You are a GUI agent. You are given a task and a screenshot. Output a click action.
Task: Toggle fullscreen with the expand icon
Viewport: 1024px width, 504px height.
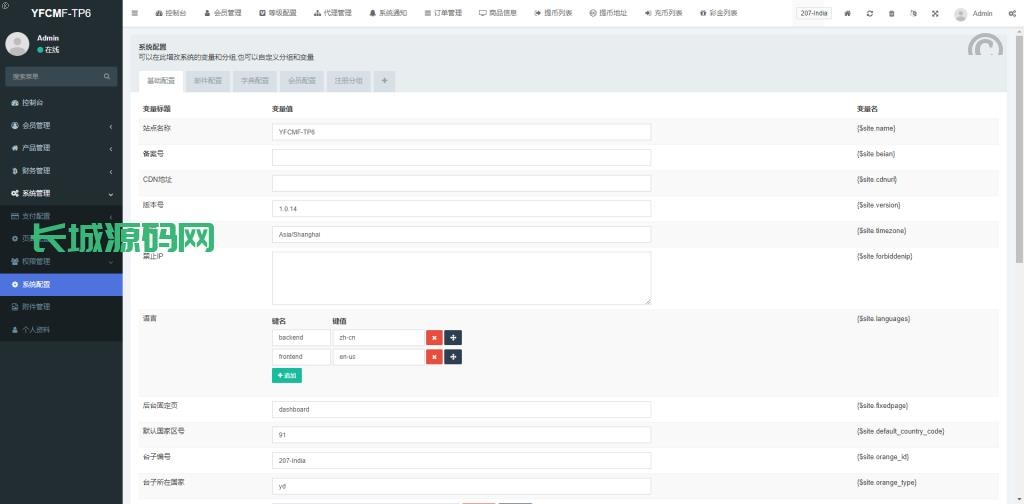(935, 14)
